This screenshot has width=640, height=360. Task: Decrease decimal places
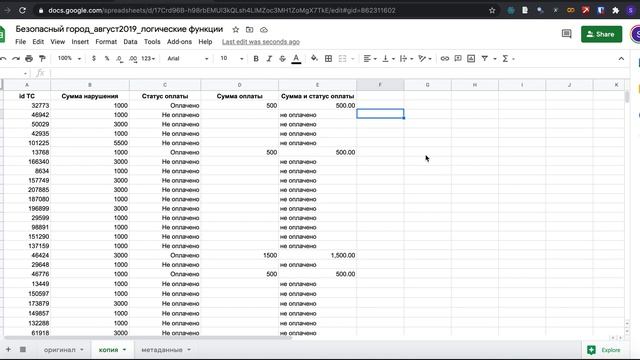click(119, 59)
